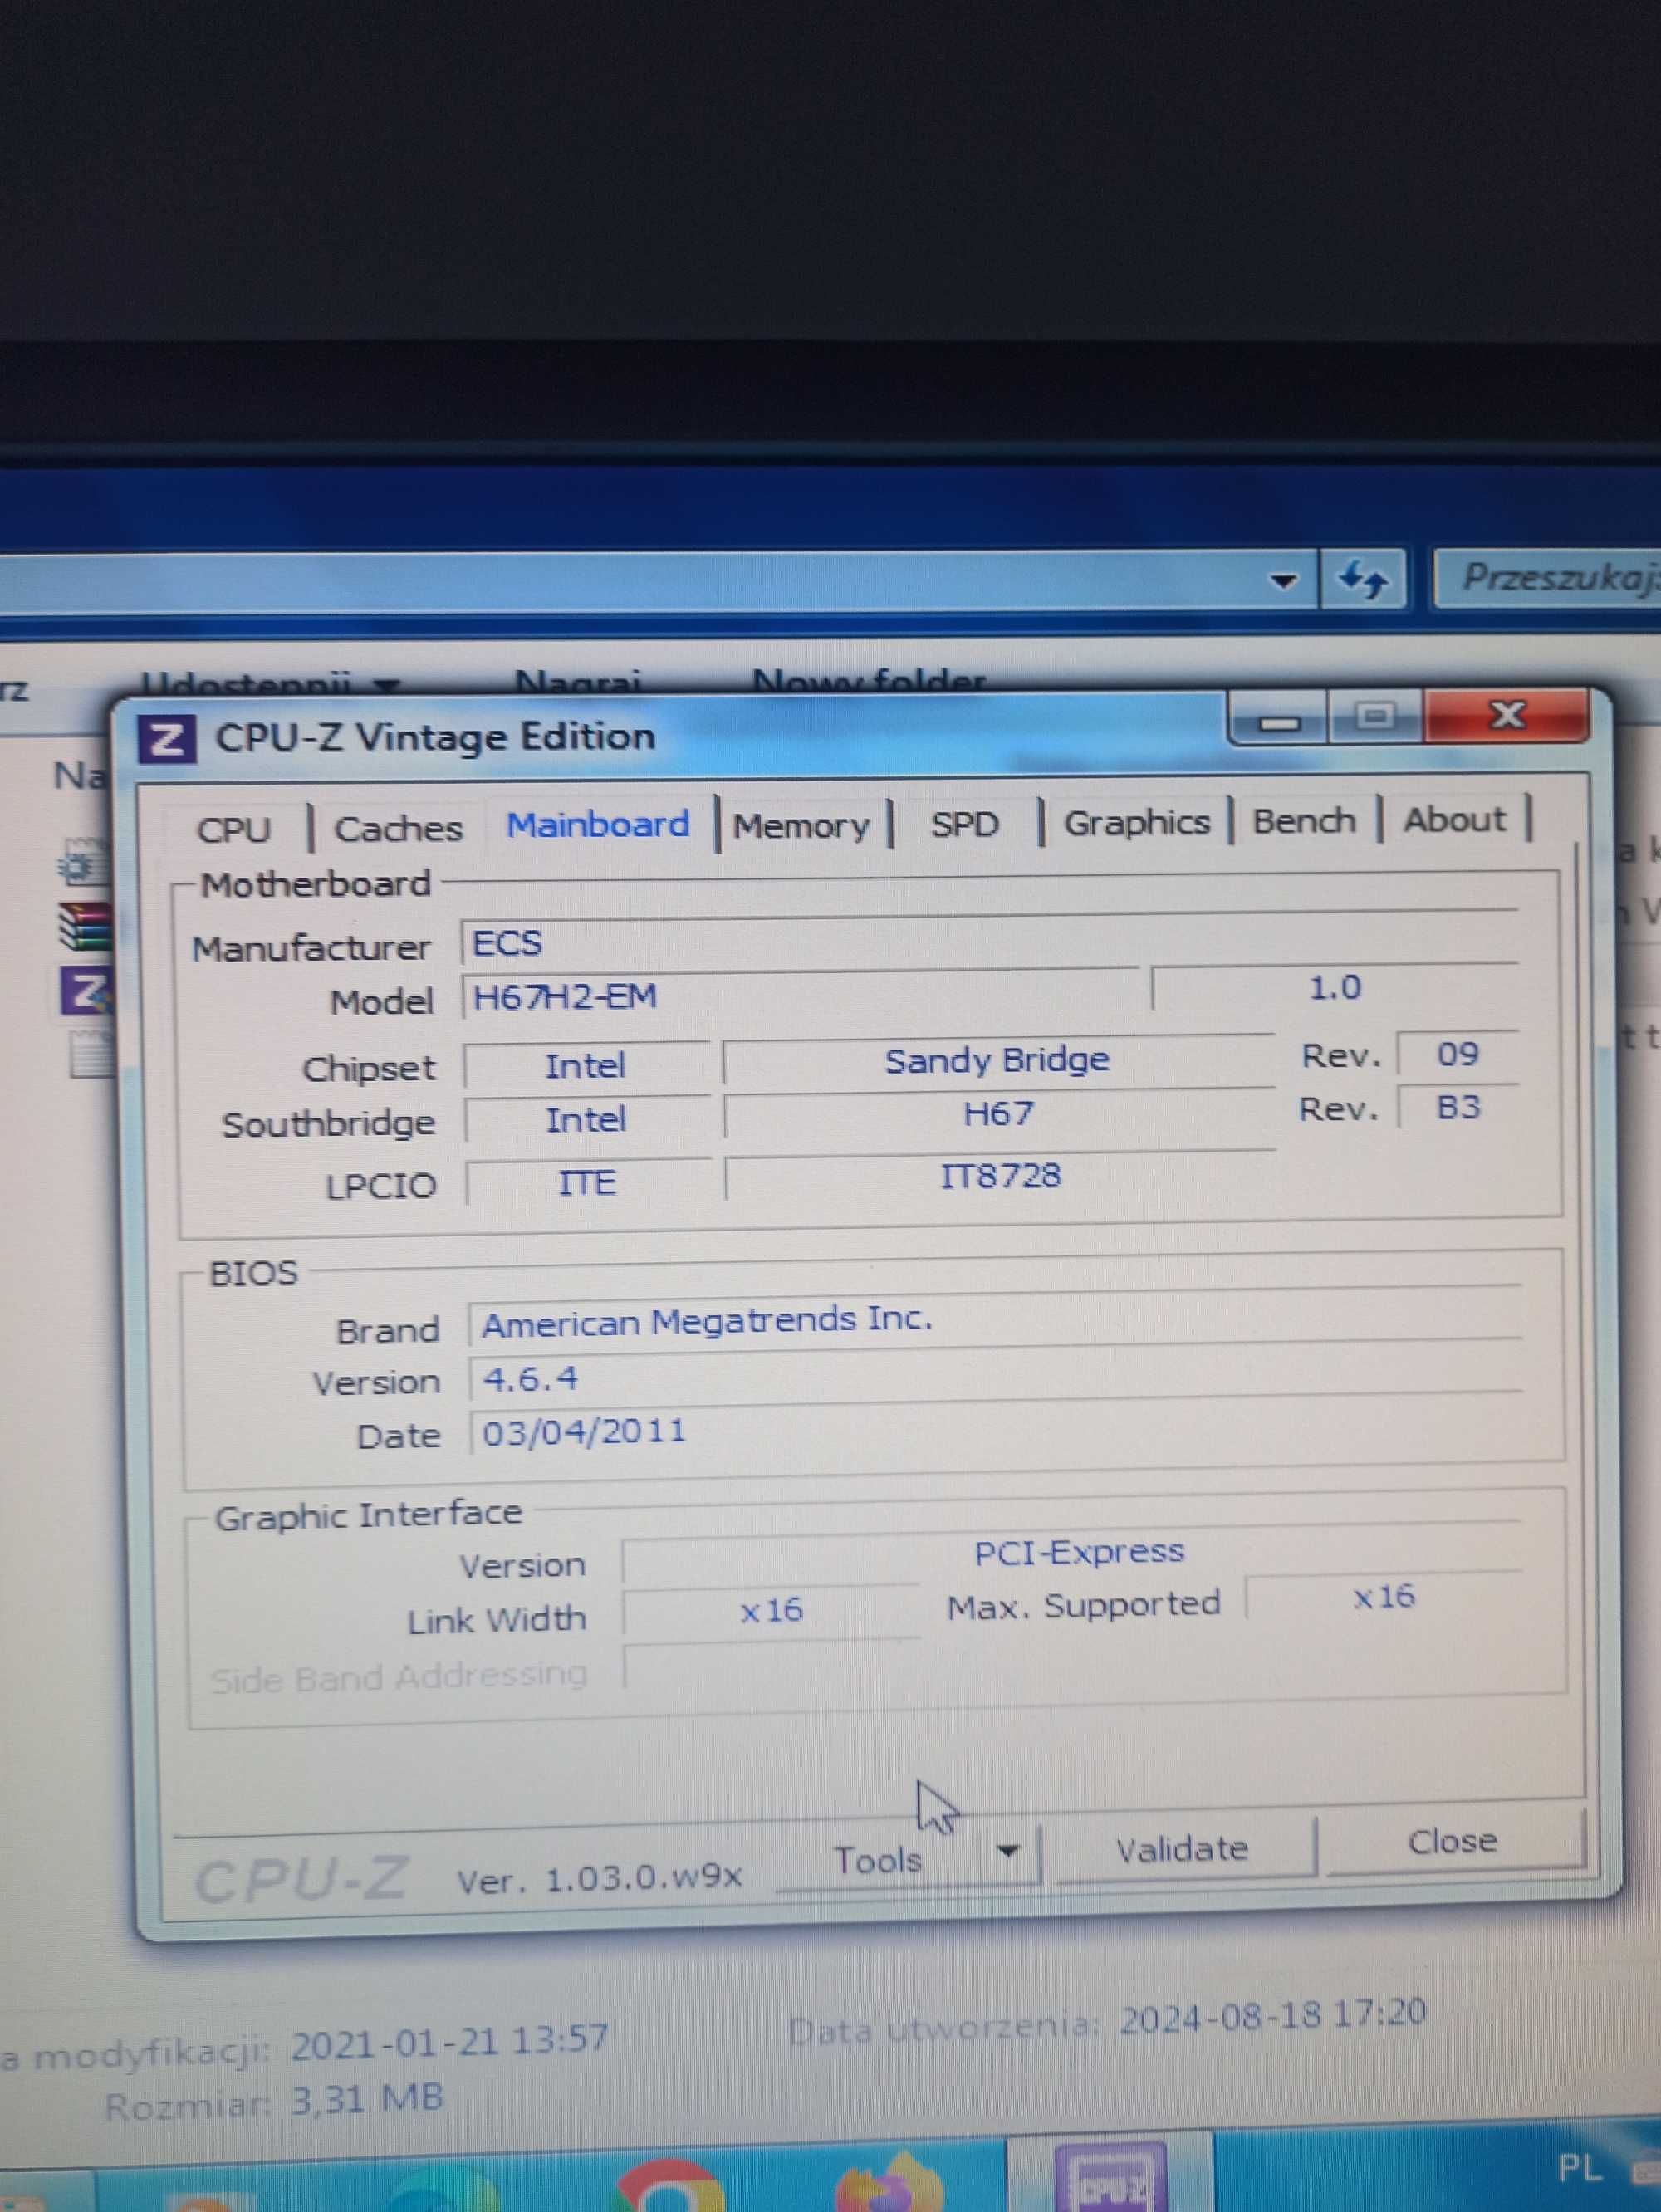
Task: Switch to the Graphics tab
Action: [1136, 822]
